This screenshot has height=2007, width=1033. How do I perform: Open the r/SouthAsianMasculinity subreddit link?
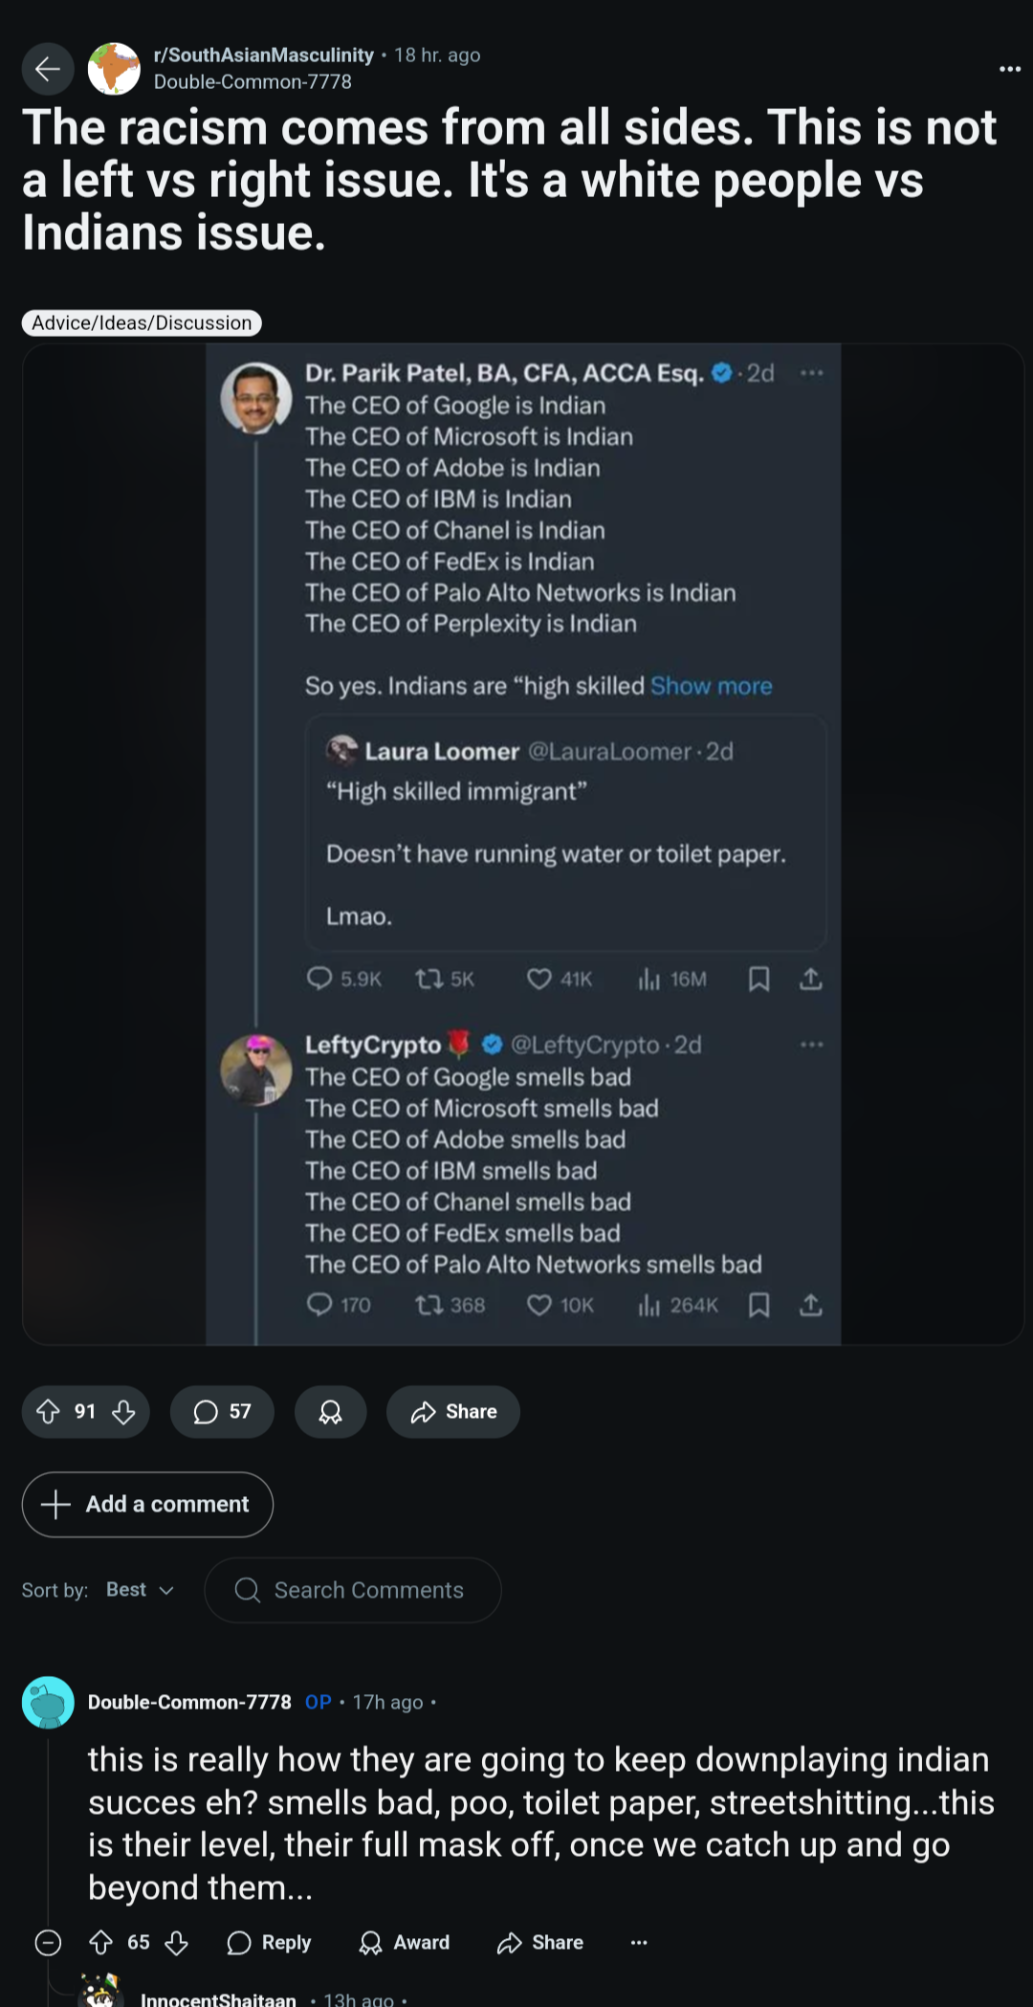pos(263,55)
